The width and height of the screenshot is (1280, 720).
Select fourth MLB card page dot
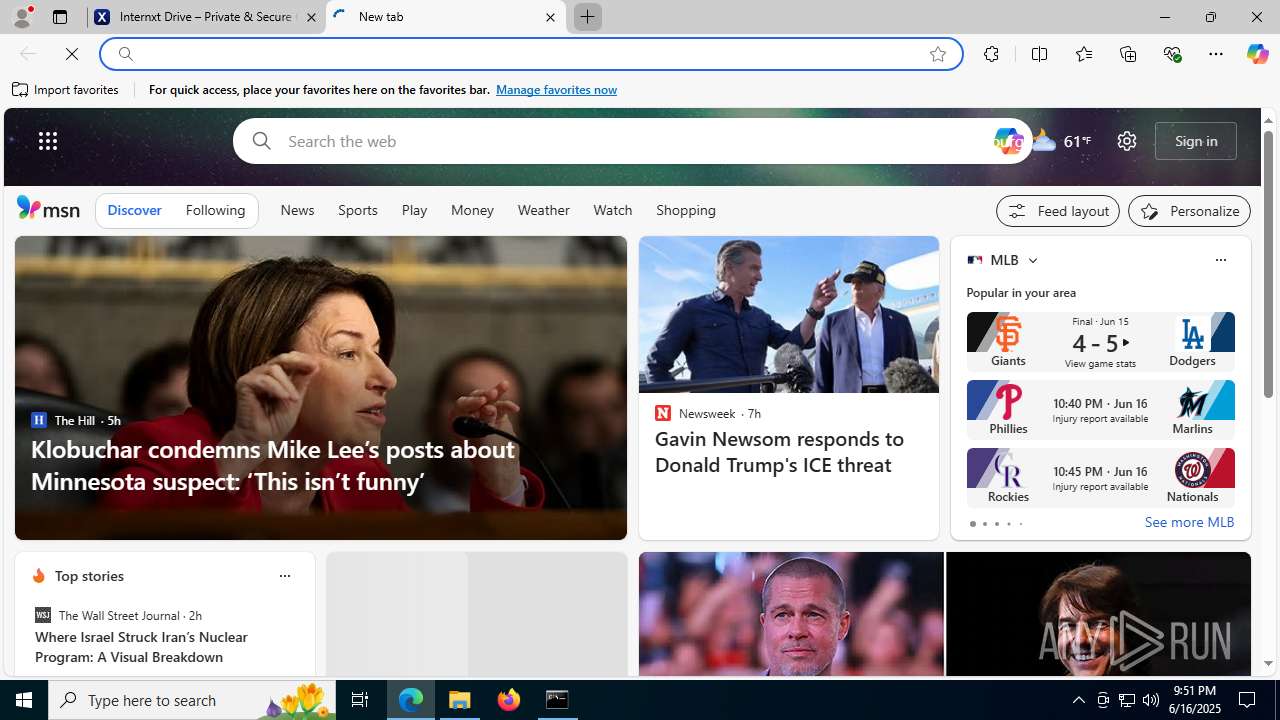click(x=1008, y=524)
